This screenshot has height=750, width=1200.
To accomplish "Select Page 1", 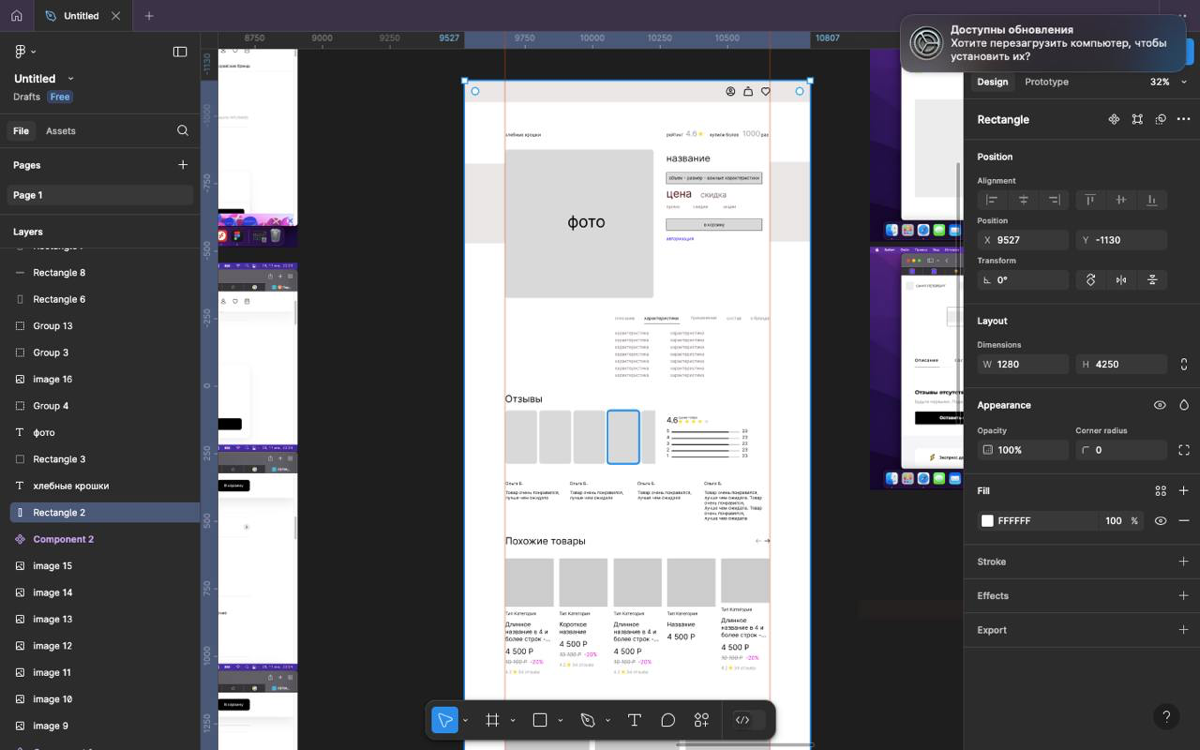I will tap(100, 195).
